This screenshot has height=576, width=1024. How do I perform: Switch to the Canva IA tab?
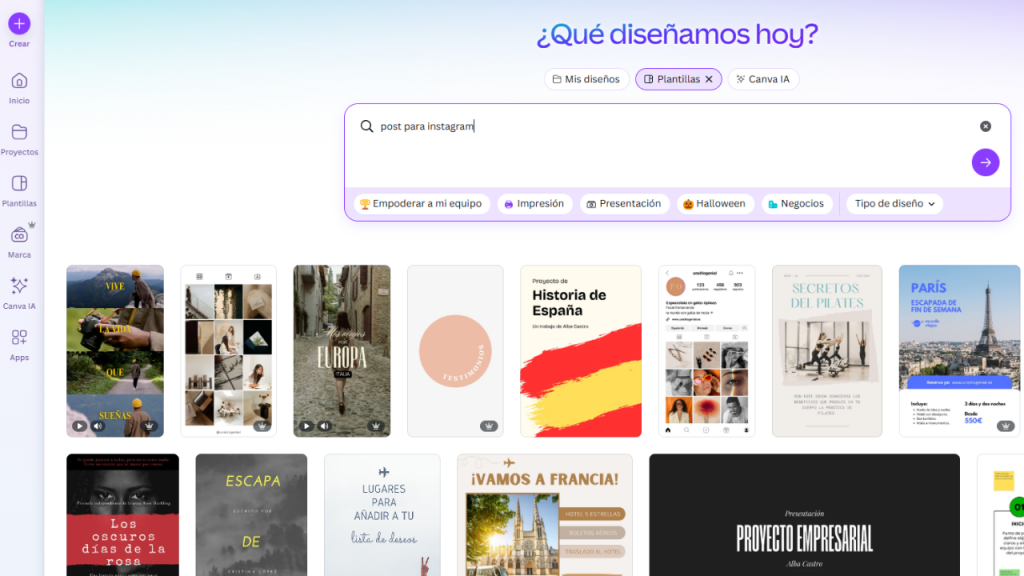click(x=763, y=79)
